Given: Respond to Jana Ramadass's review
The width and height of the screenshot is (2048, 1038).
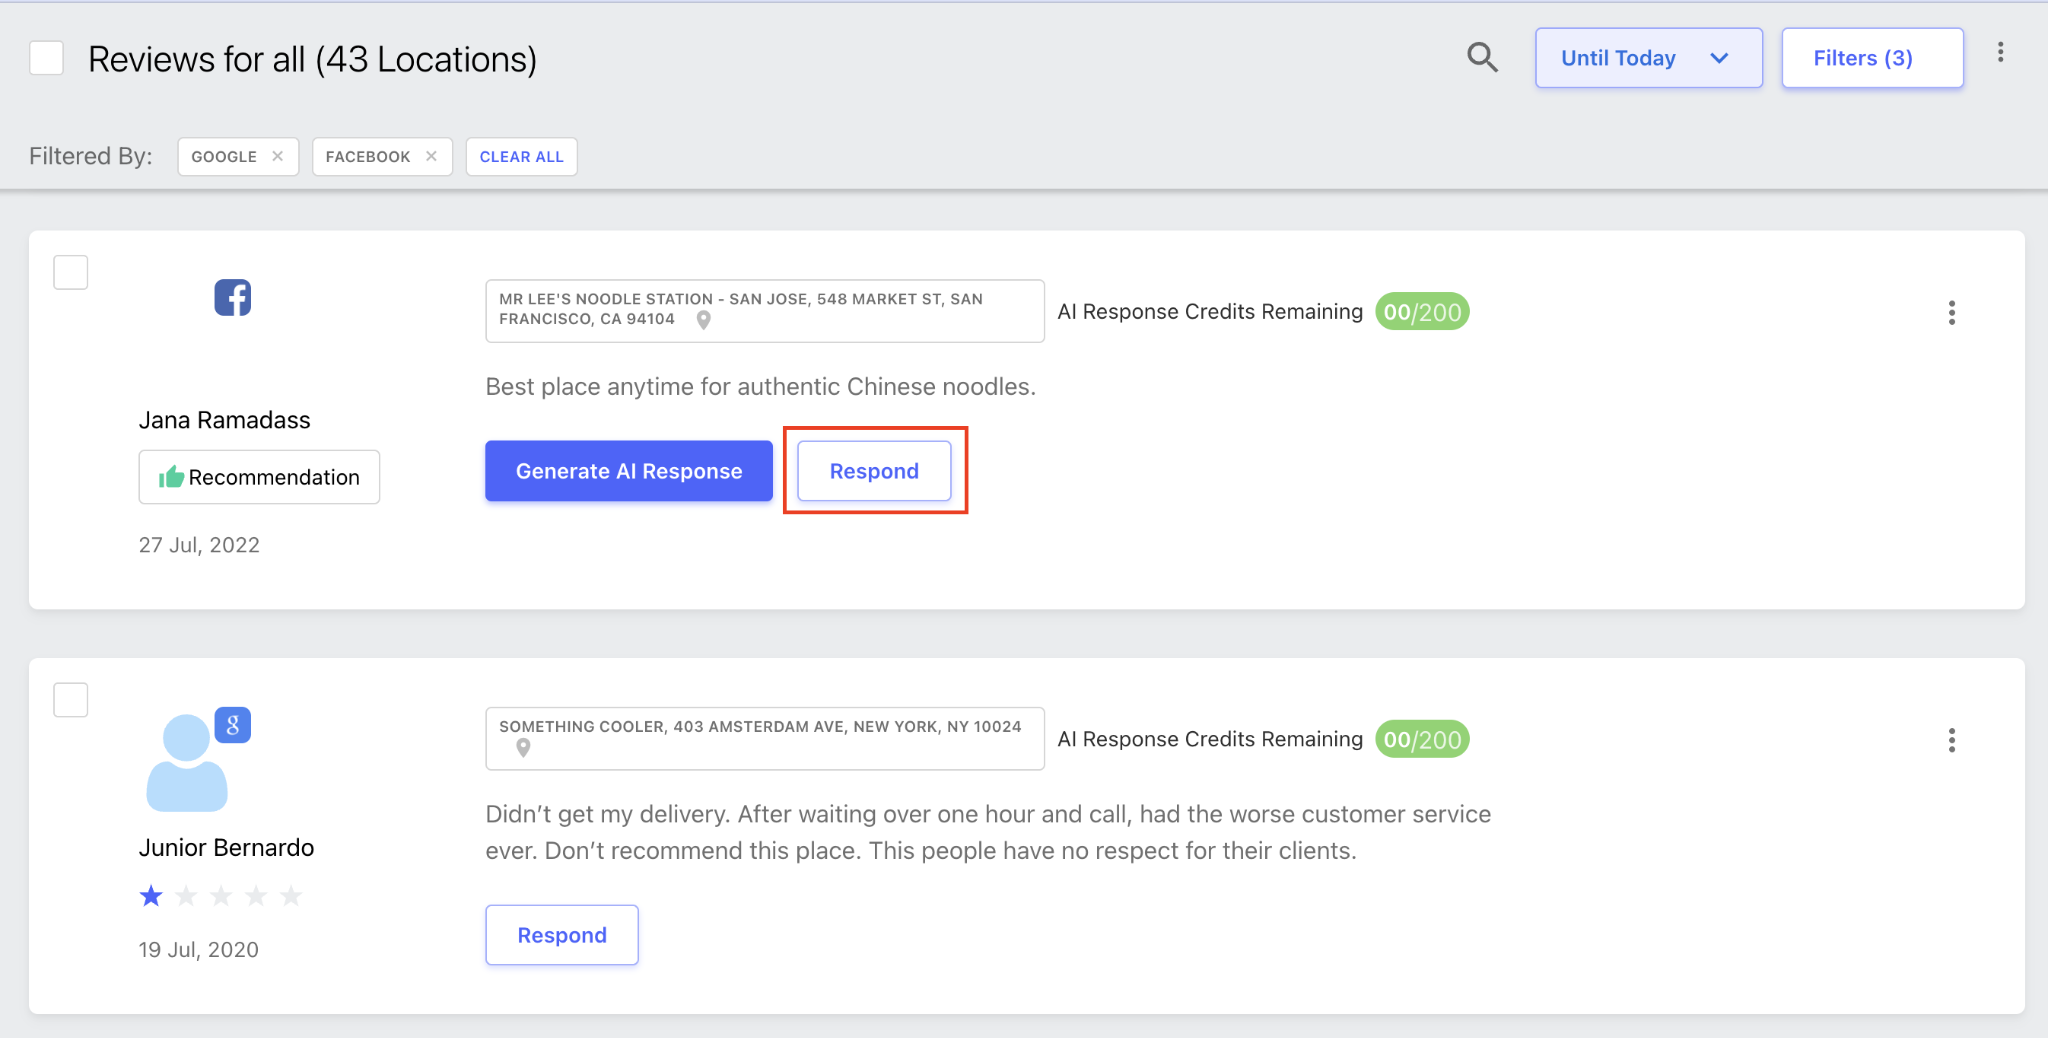Looking at the screenshot, I should pos(874,471).
